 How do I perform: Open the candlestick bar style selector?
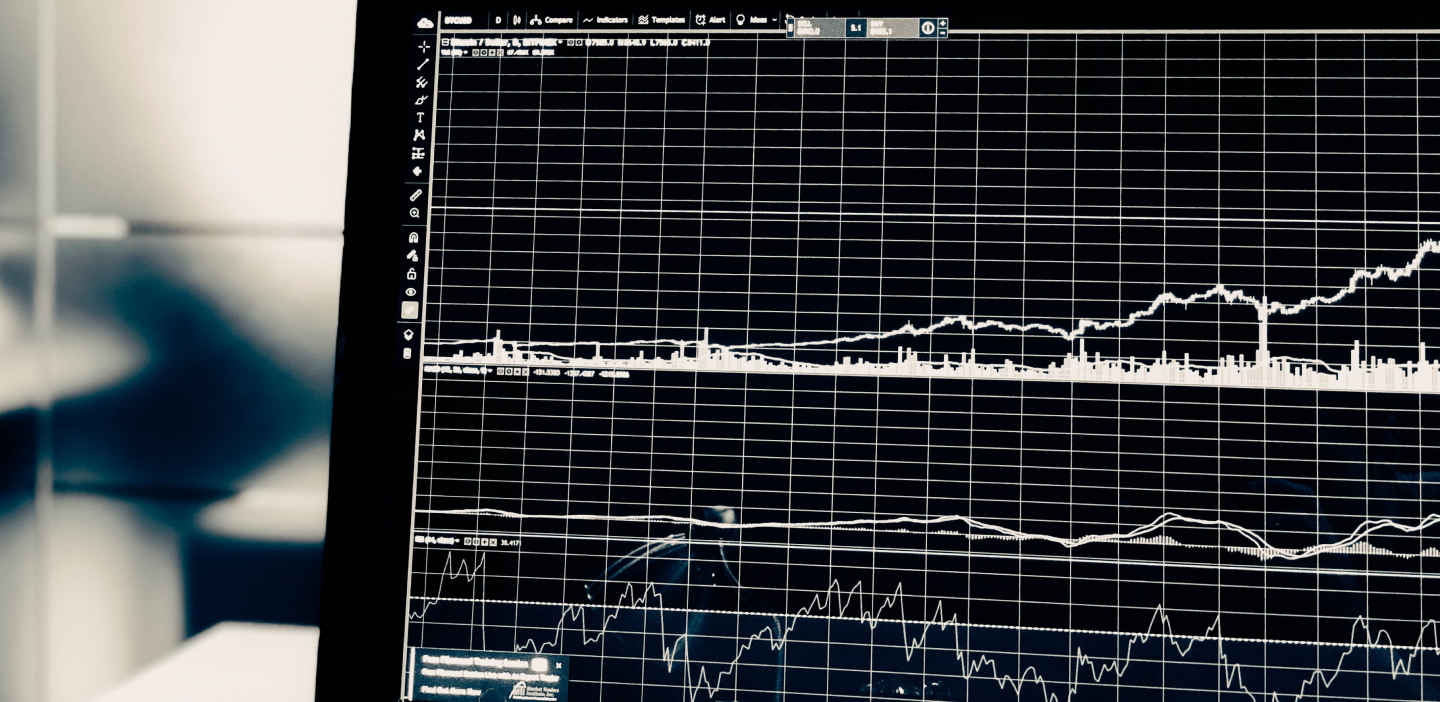[x=517, y=20]
